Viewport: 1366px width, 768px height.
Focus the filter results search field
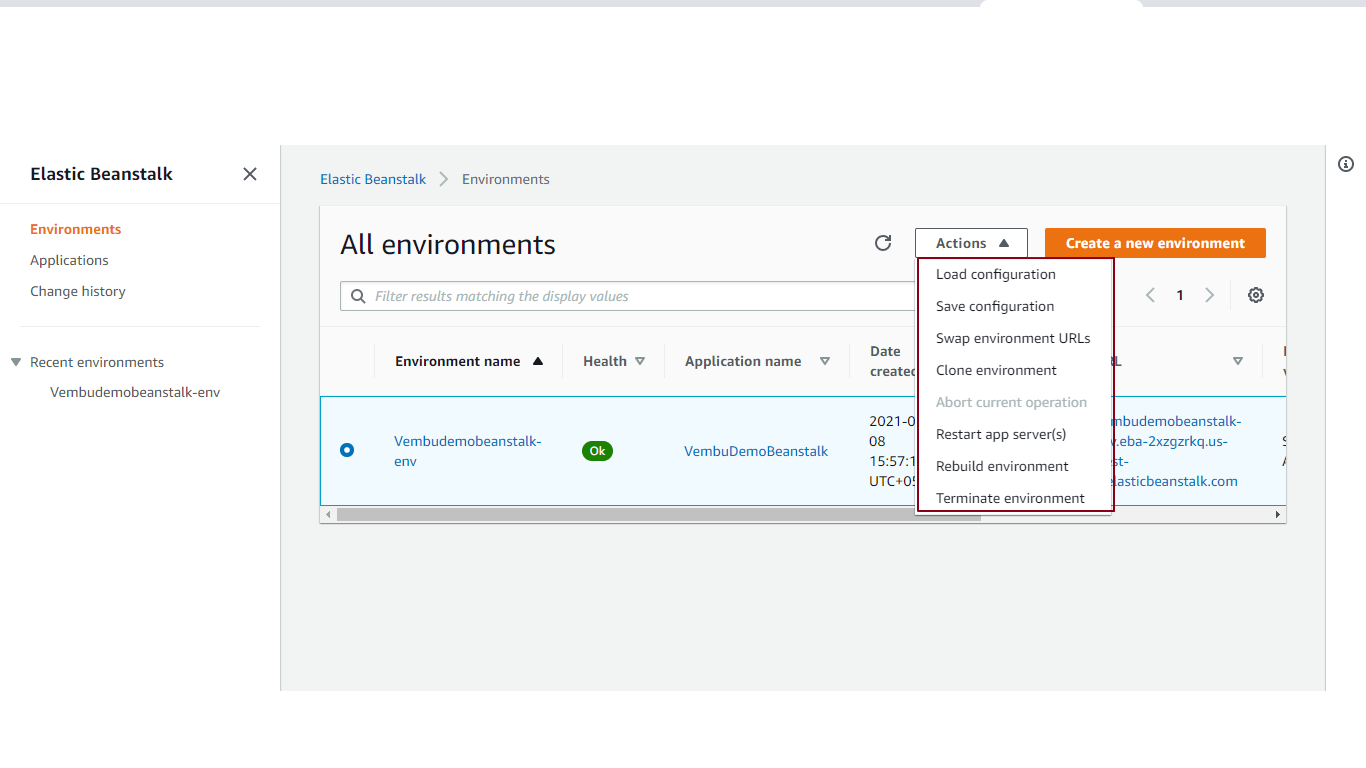coord(627,296)
